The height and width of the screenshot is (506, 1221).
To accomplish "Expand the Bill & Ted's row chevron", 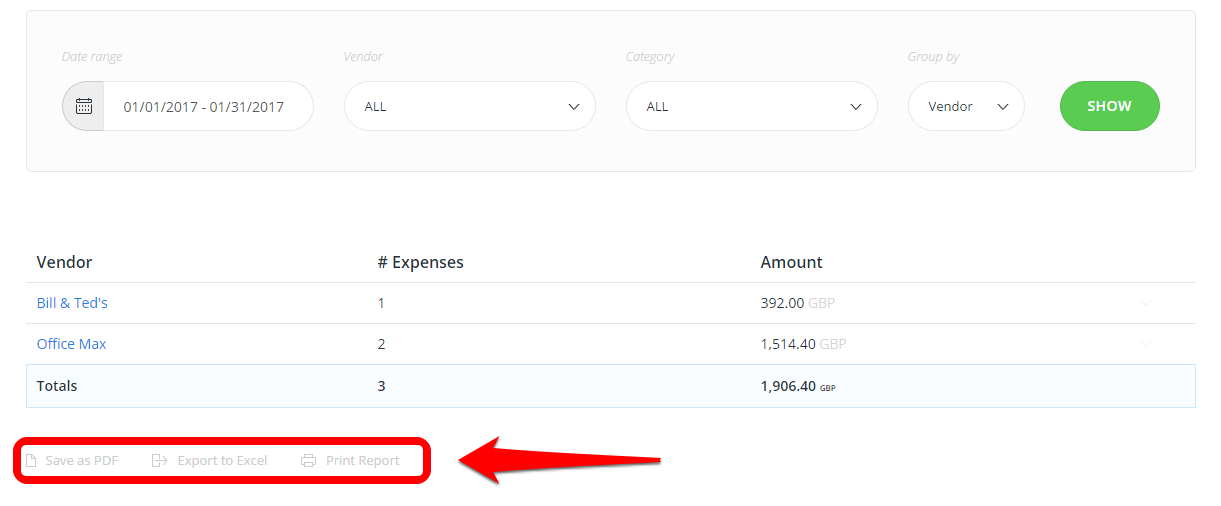I will point(1146,303).
